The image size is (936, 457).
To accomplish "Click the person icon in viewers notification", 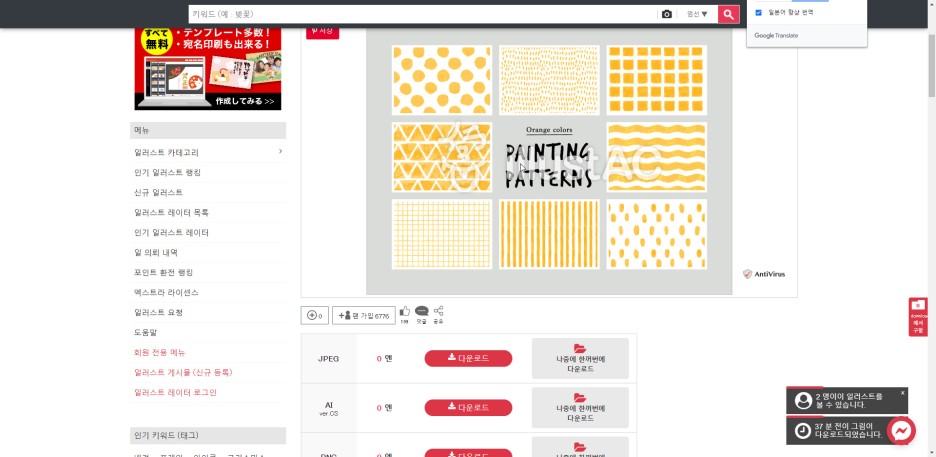I will tap(803, 401).
